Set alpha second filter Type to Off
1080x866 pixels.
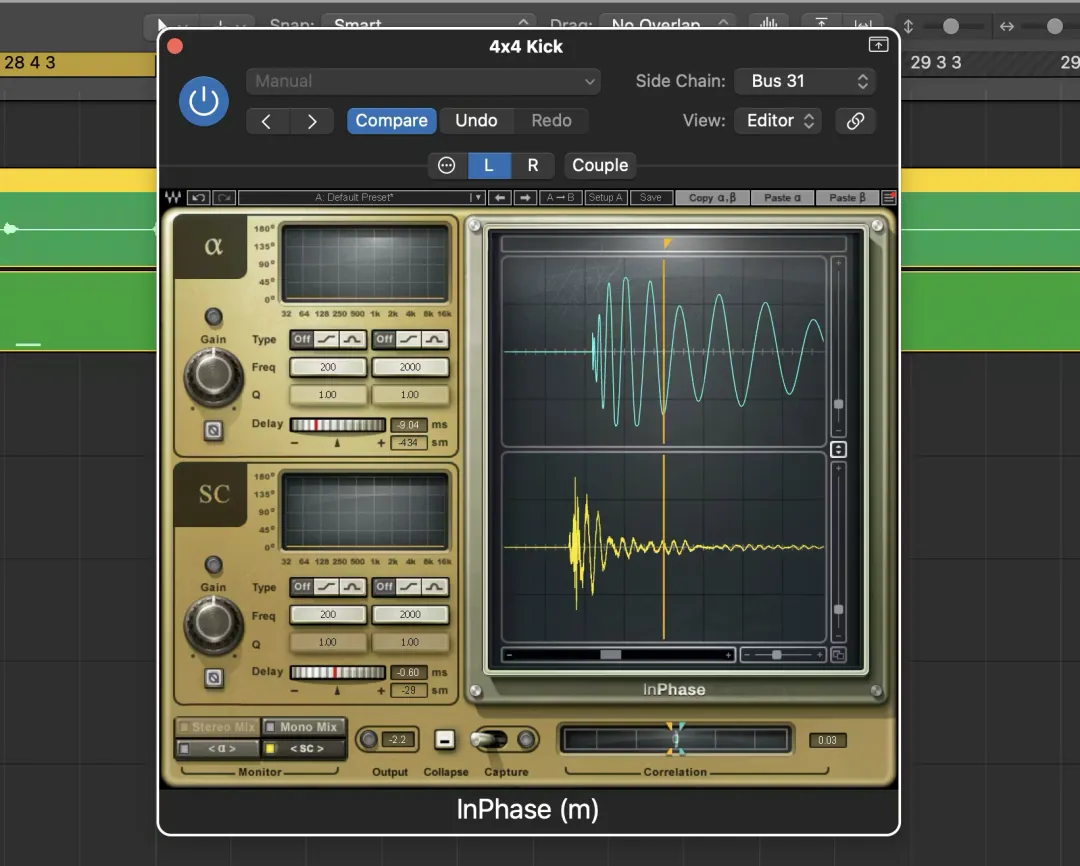(384, 339)
